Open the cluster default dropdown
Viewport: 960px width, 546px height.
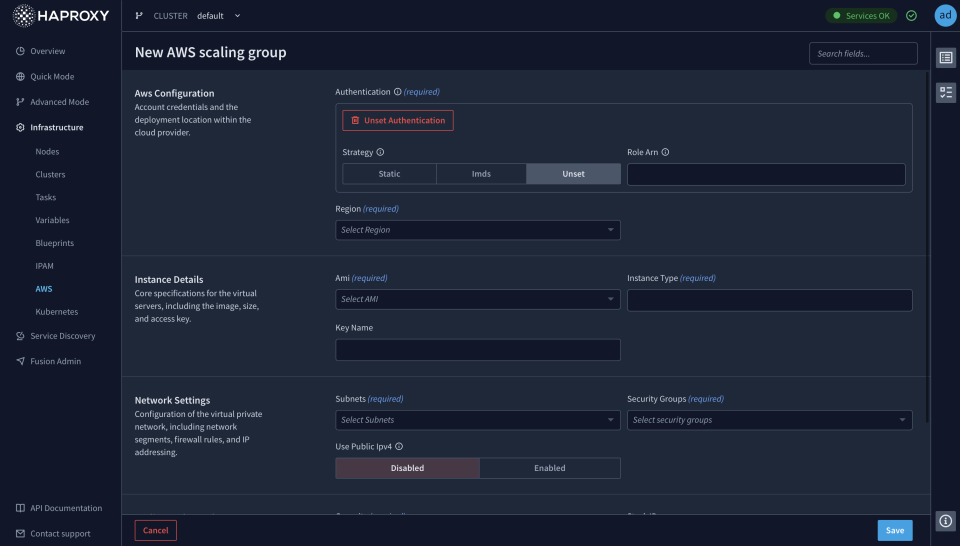[219, 16]
